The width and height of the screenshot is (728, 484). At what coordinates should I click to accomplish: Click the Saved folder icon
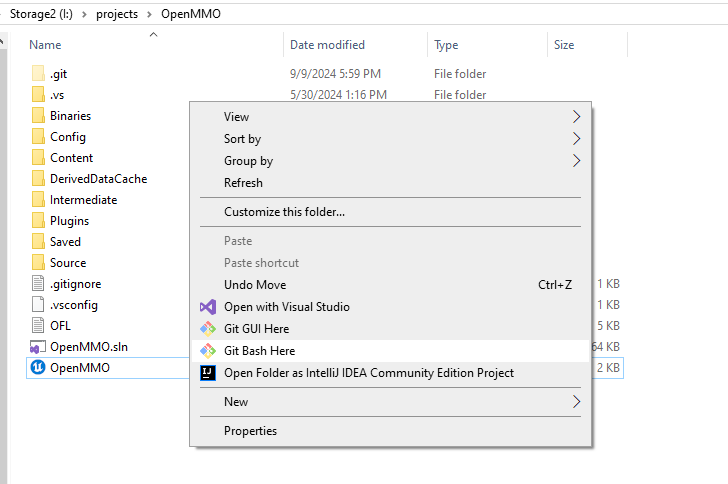(x=38, y=242)
